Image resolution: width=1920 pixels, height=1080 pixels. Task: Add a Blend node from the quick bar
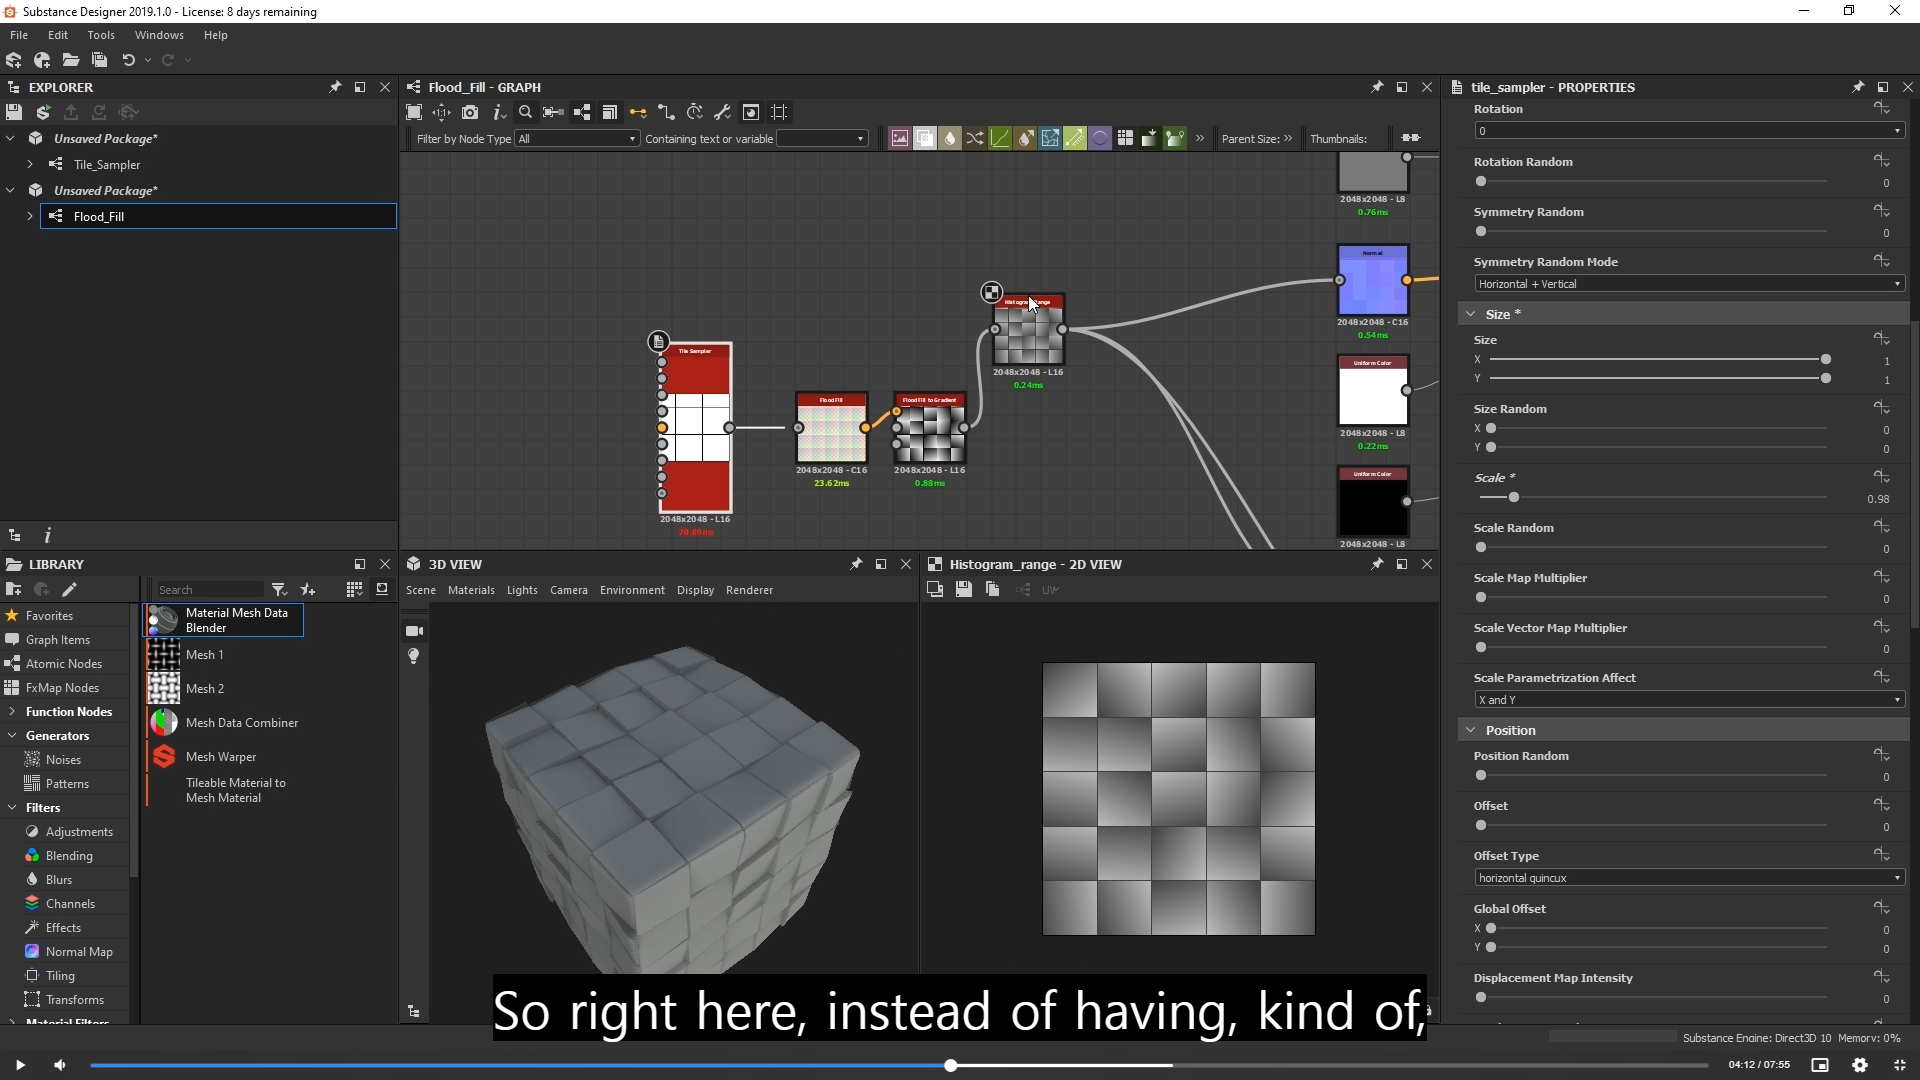click(925, 138)
